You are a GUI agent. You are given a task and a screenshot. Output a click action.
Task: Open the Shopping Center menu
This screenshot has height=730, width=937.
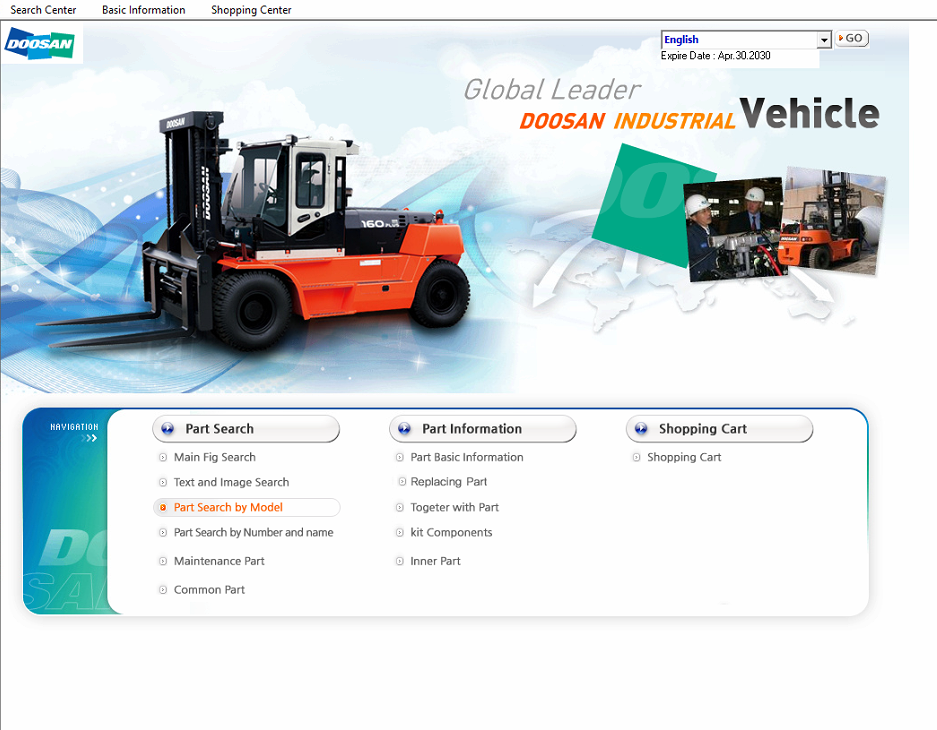coord(251,10)
